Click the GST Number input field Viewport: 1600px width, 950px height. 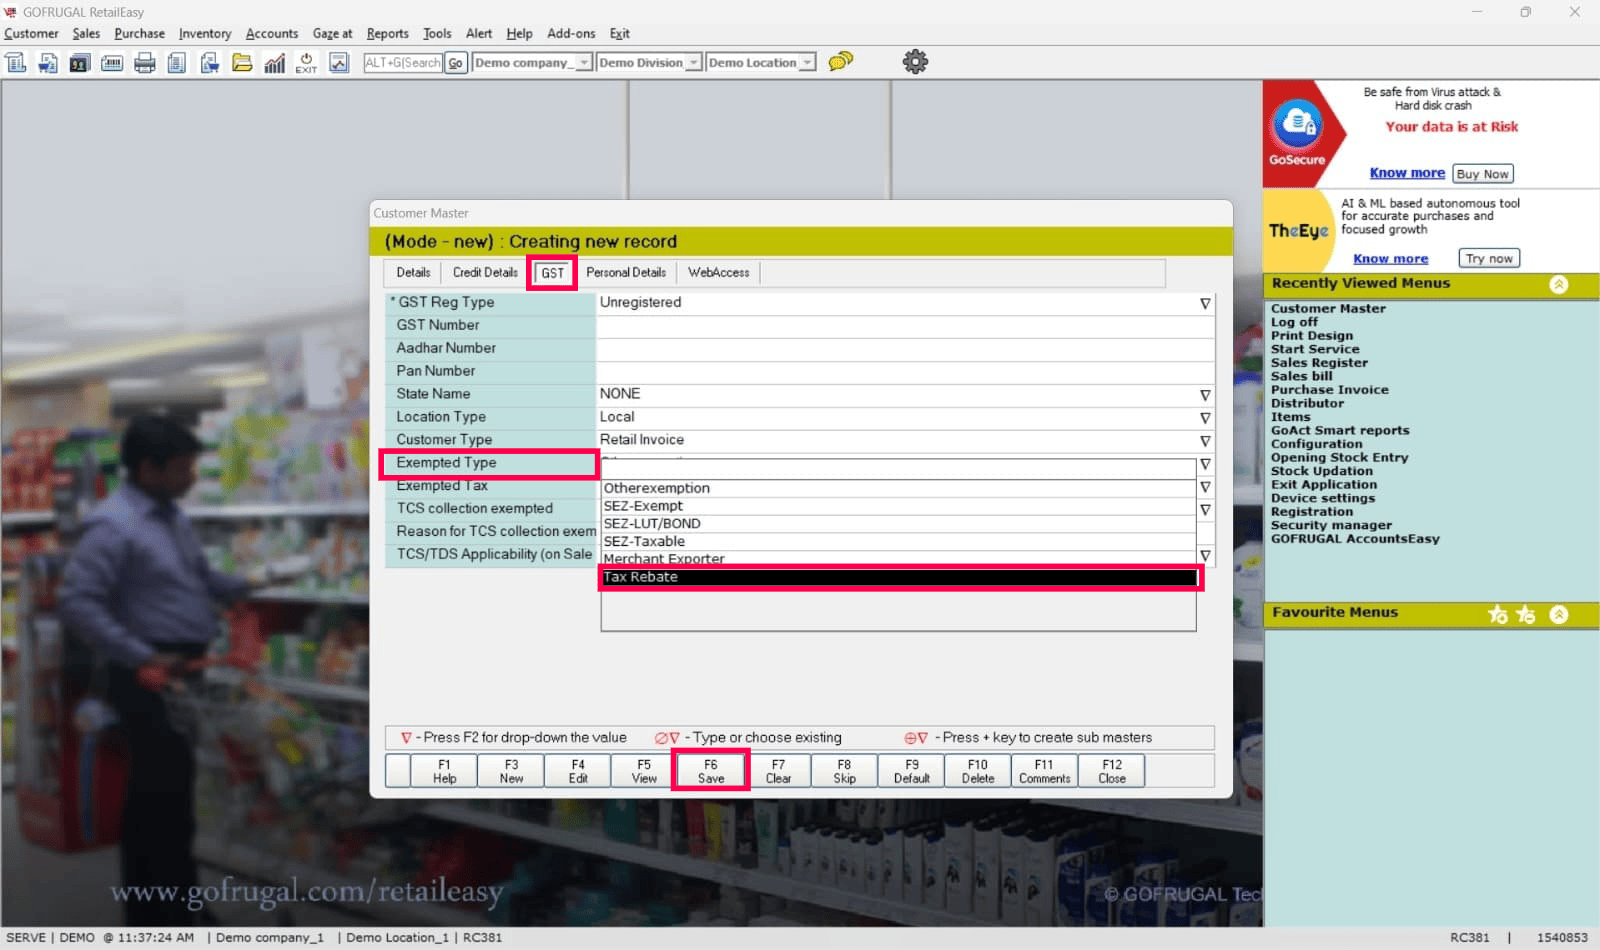click(x=905, y=326)
